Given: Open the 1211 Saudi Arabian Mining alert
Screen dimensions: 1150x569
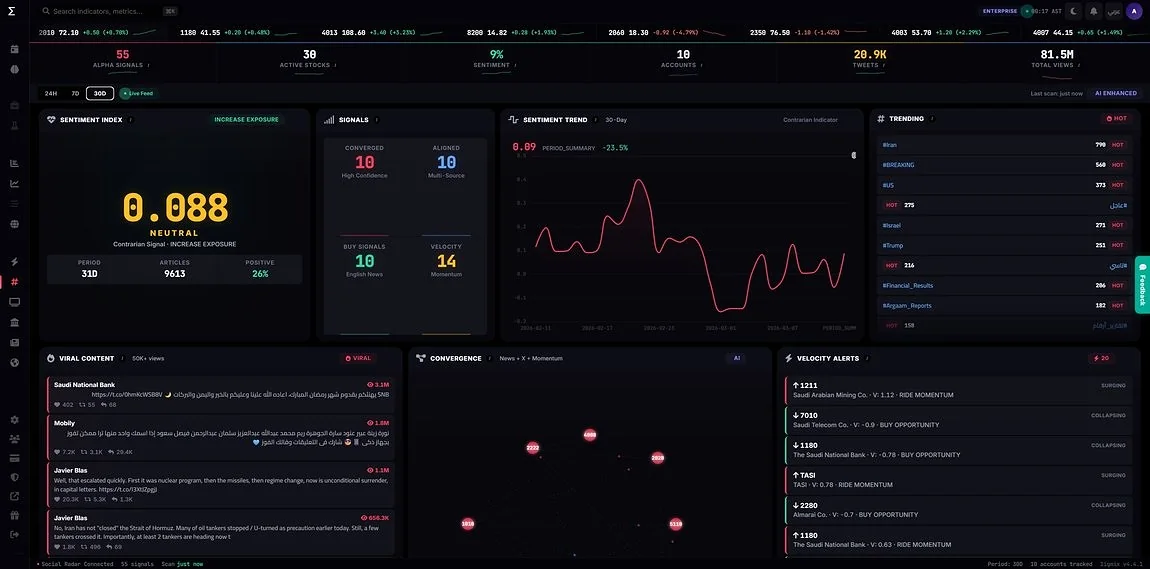Looking at the screenshot, I should click(958, 390).
